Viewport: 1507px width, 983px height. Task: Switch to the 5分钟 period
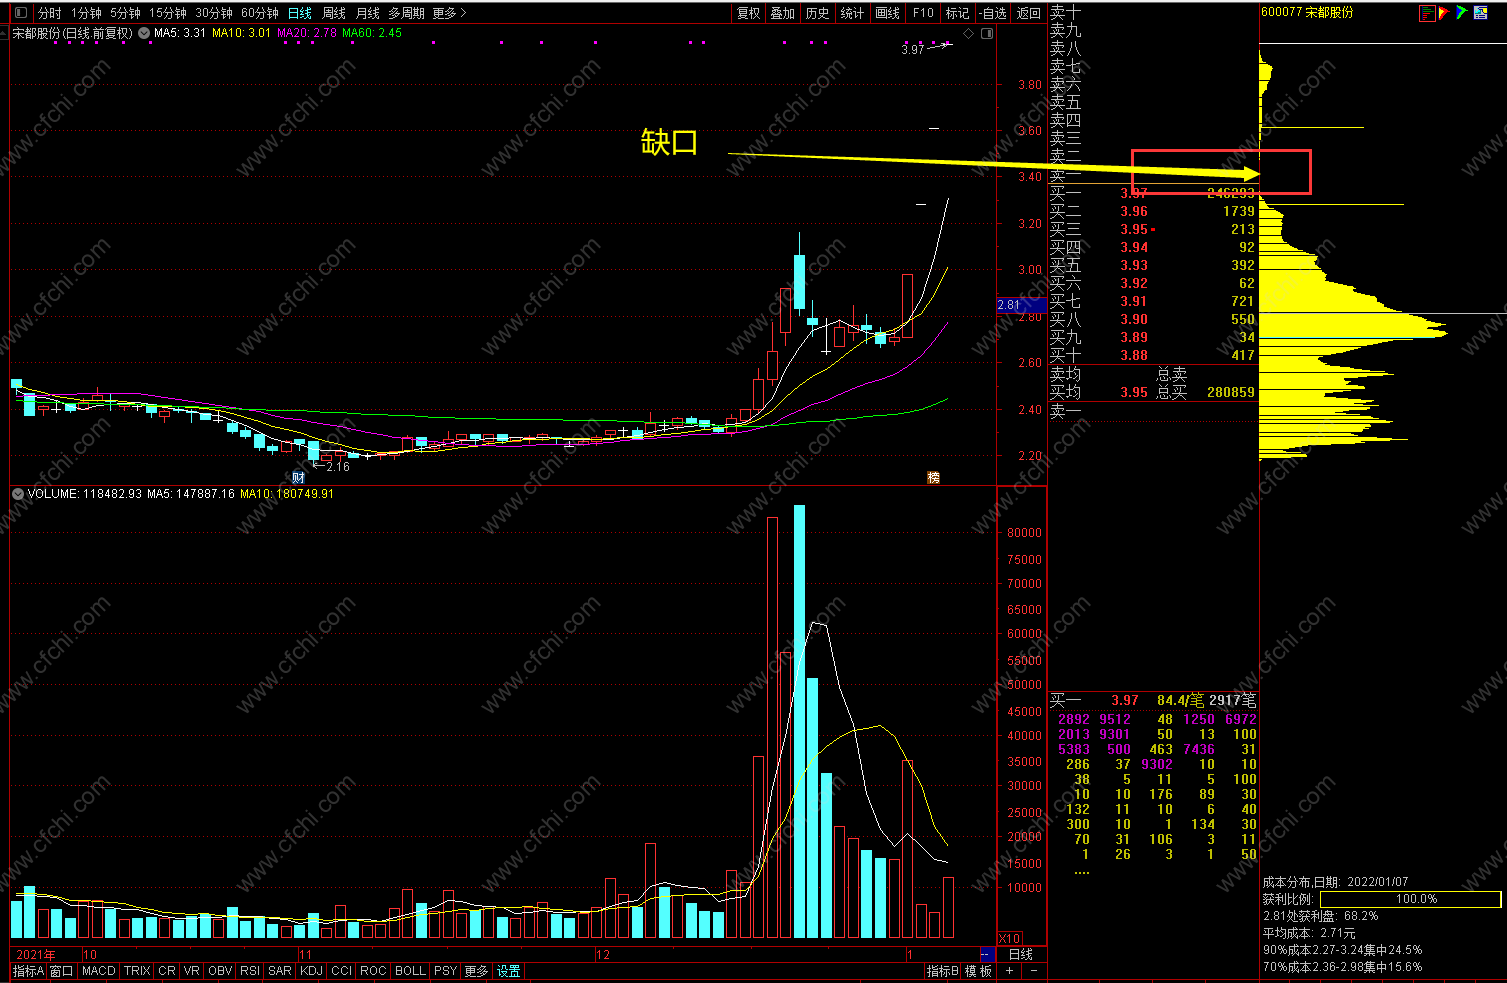click(x=125, y=13)
